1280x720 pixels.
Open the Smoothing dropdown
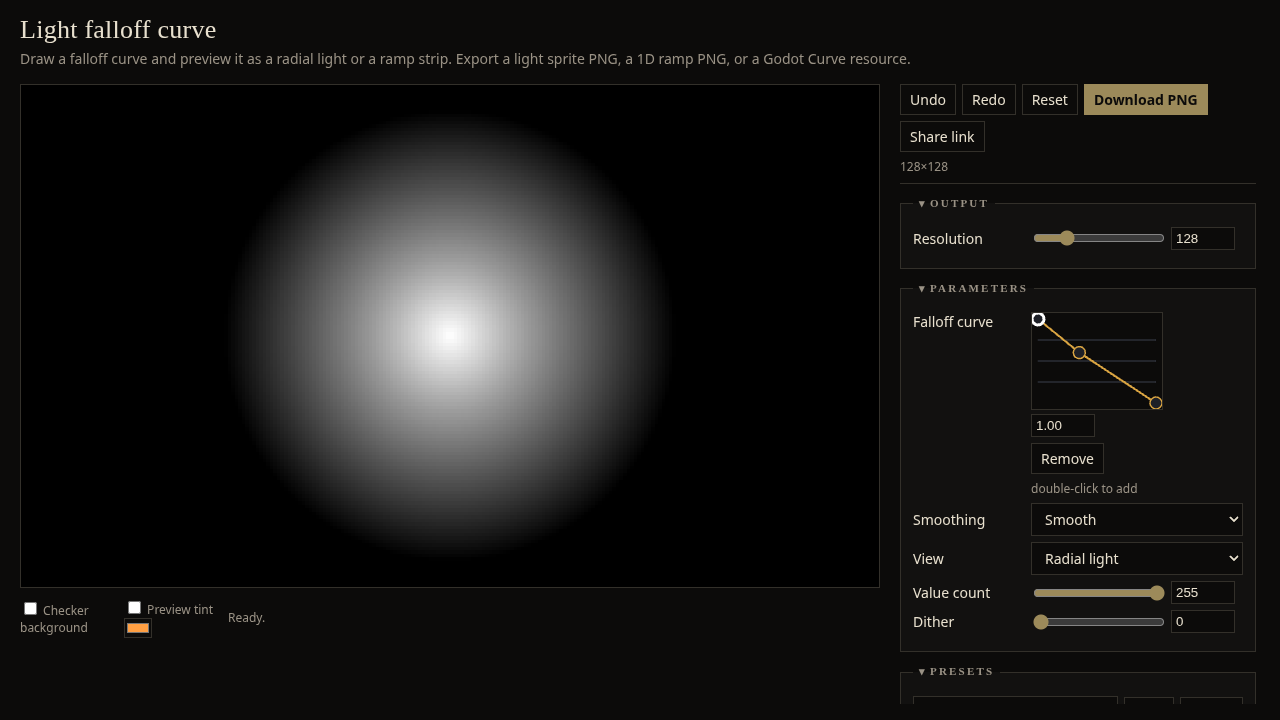point(1137,520)
